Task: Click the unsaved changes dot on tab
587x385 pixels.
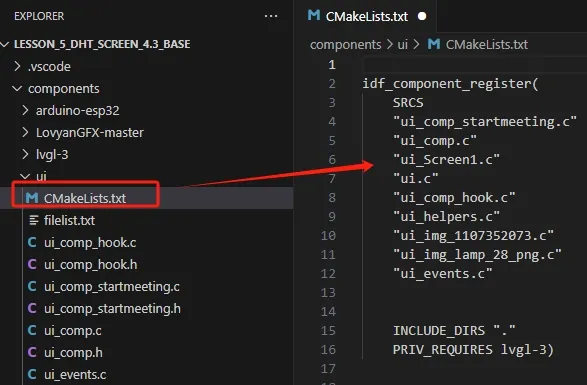Action: click(422, 16)
